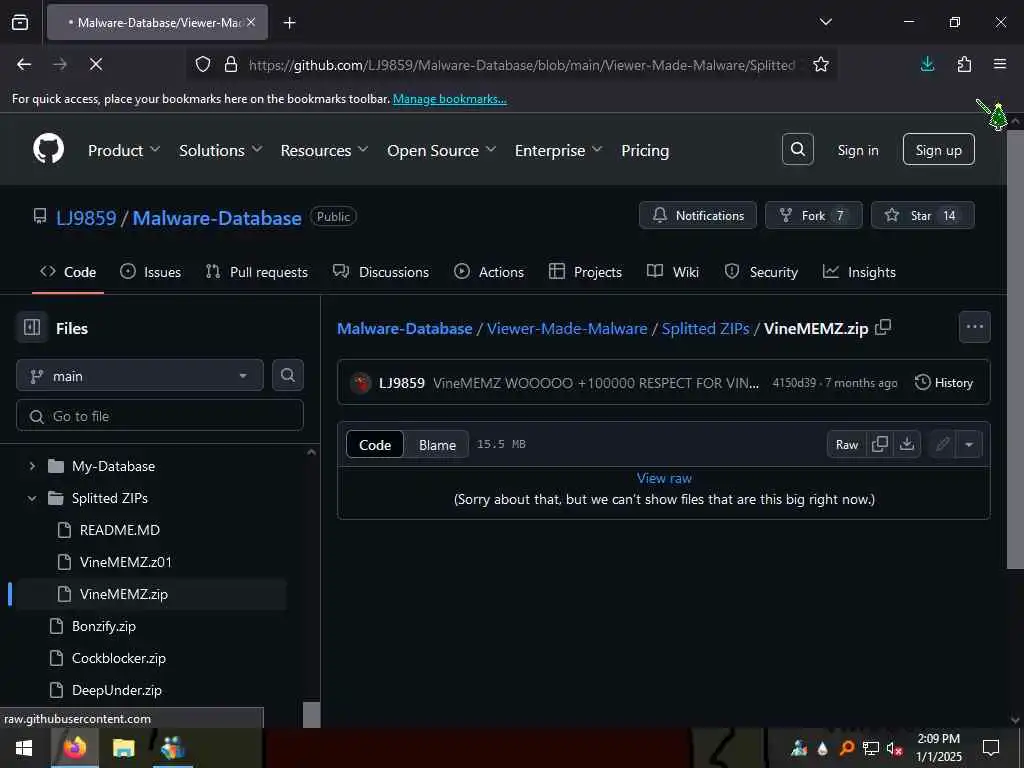This screenshot has width=1024, height=768.
Task: Open File Explorer from the taskbar
Action: (x=123, y=748)
